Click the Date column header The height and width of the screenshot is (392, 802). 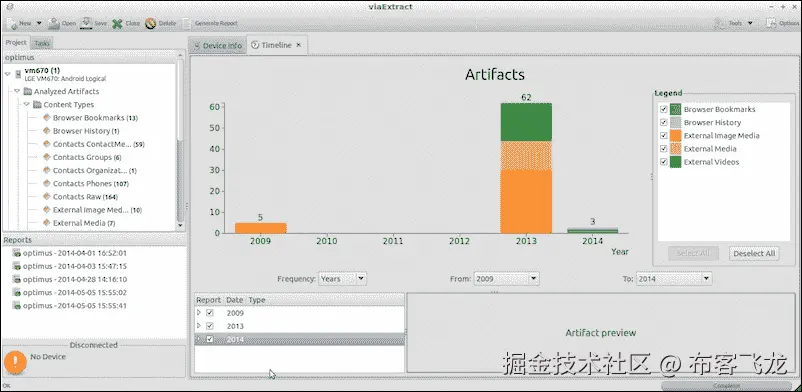coord(235,300)
